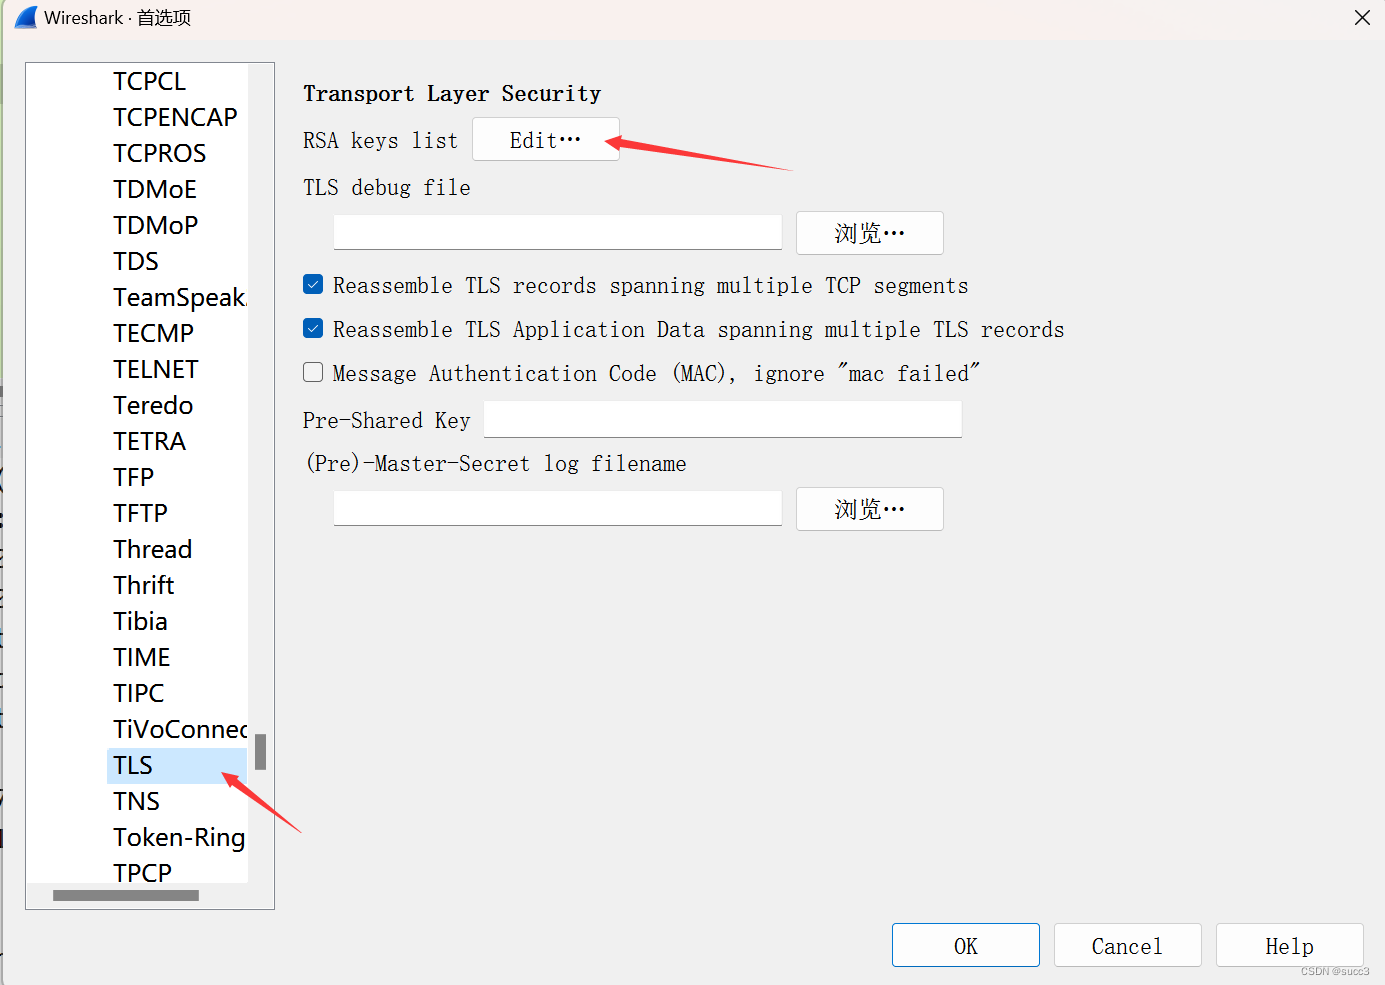This screenshot has width=1385, height=985.
Task: Select TIPC protocol
Action: pos(138,693)
